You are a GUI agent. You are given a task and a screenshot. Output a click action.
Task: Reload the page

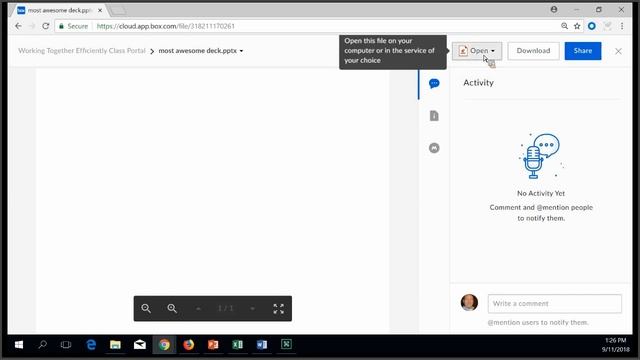[46, 26]
